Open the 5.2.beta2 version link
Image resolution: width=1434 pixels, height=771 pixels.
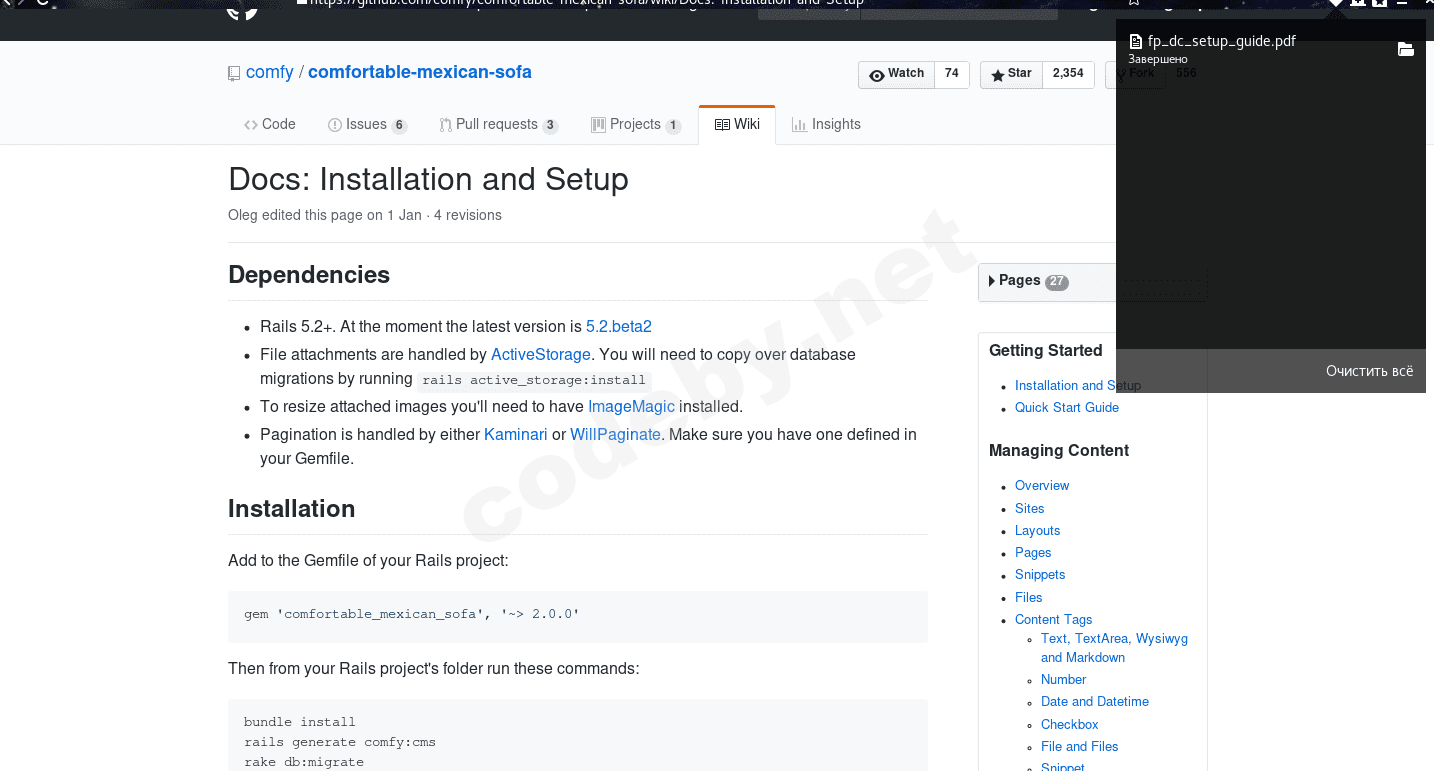point(618,327)
